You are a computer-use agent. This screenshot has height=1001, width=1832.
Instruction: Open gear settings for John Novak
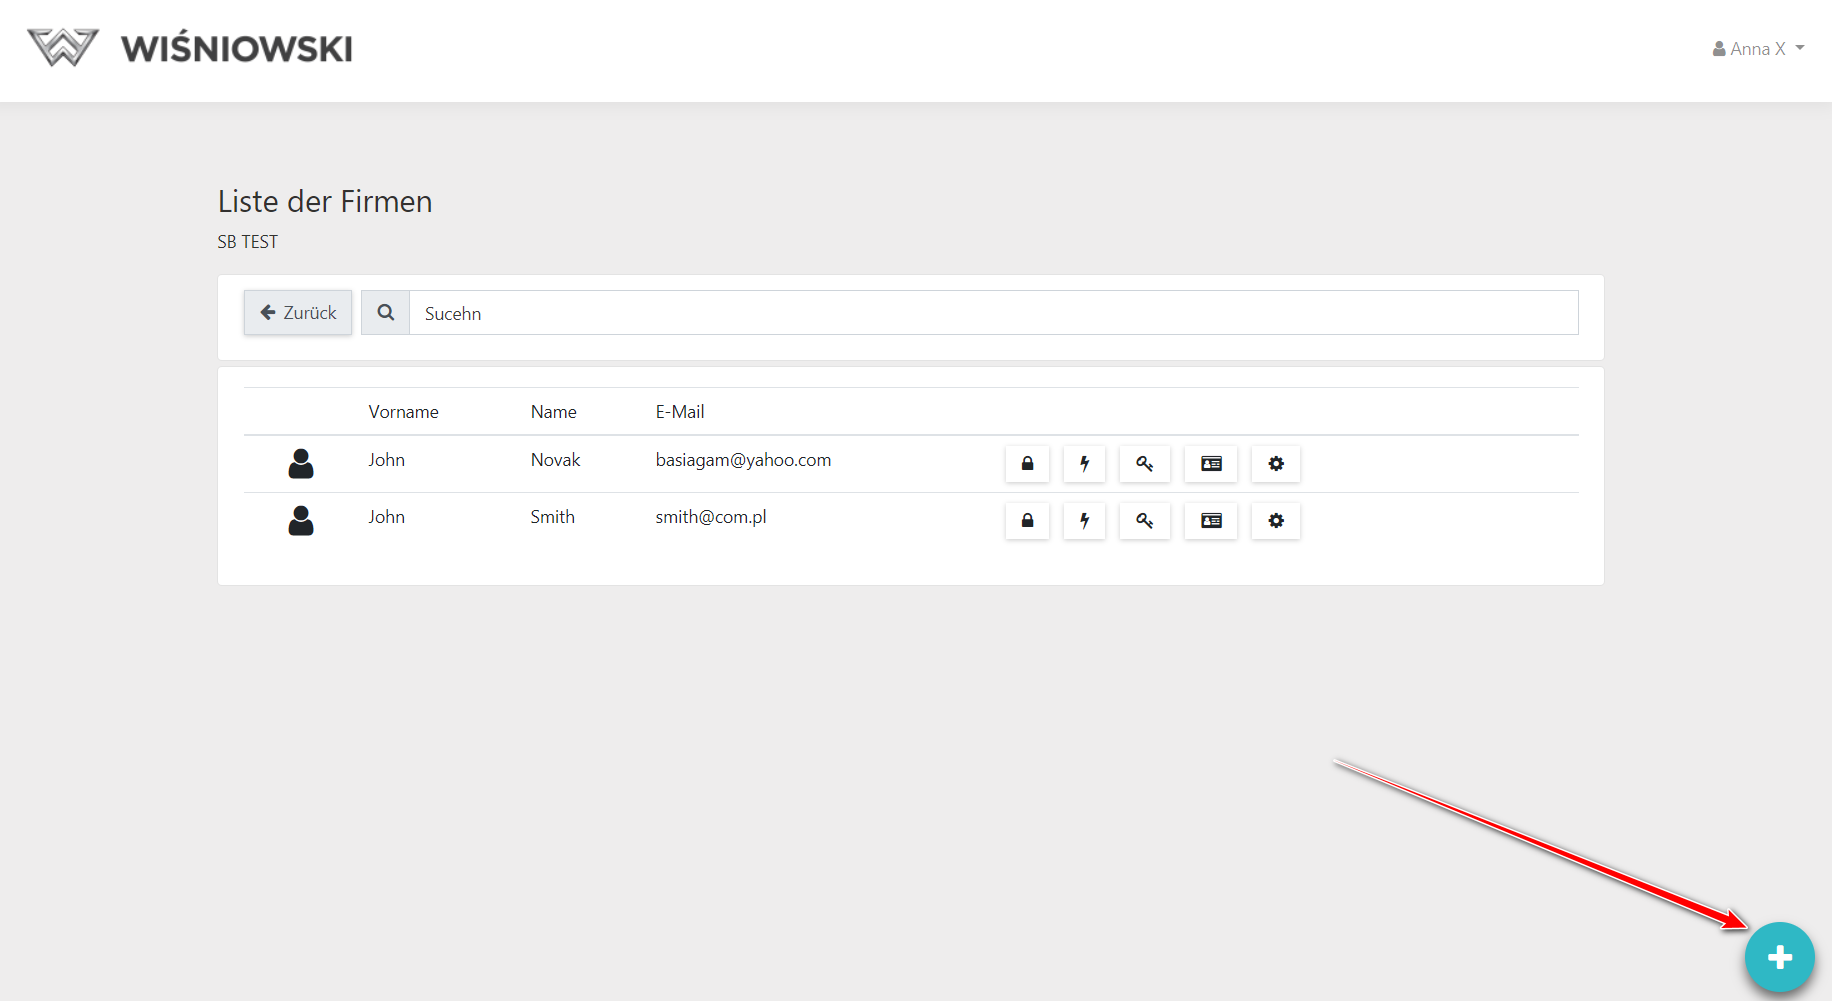point(1276,464)
